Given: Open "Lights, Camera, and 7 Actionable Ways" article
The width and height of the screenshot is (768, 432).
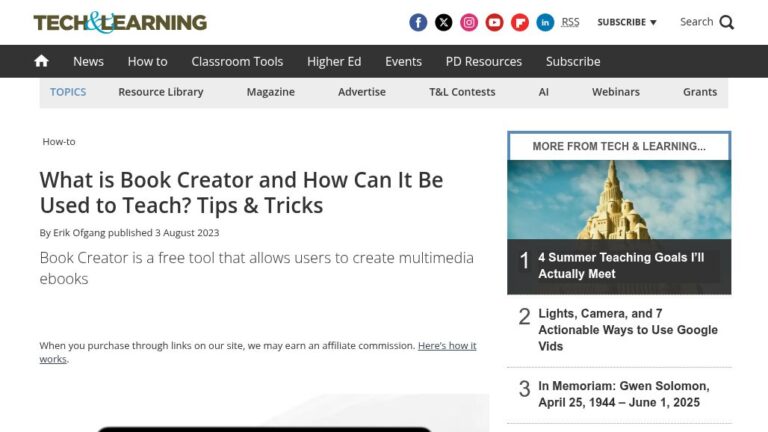Looking at the screenshot, I should [628, 330].
